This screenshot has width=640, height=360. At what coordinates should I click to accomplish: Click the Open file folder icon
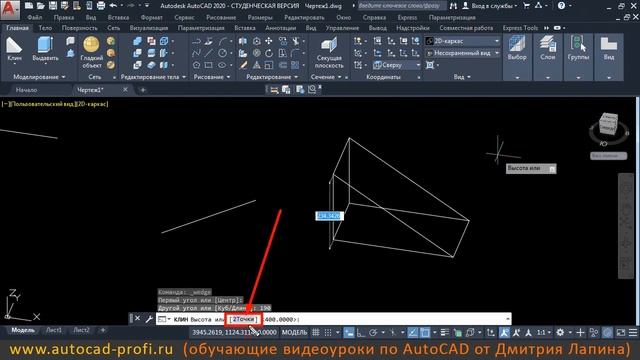pyautogui.click(x=41, y=6)
